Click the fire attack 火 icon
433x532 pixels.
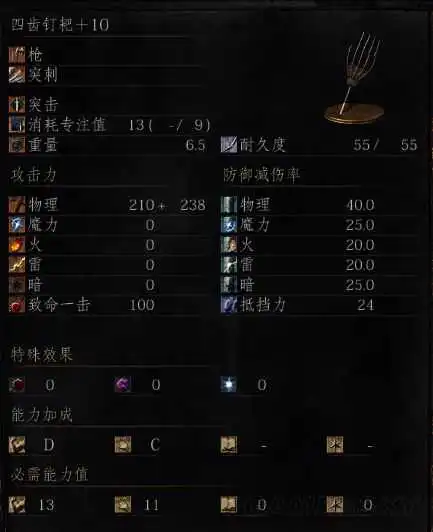pyautogui.click(x=17, y=245)
